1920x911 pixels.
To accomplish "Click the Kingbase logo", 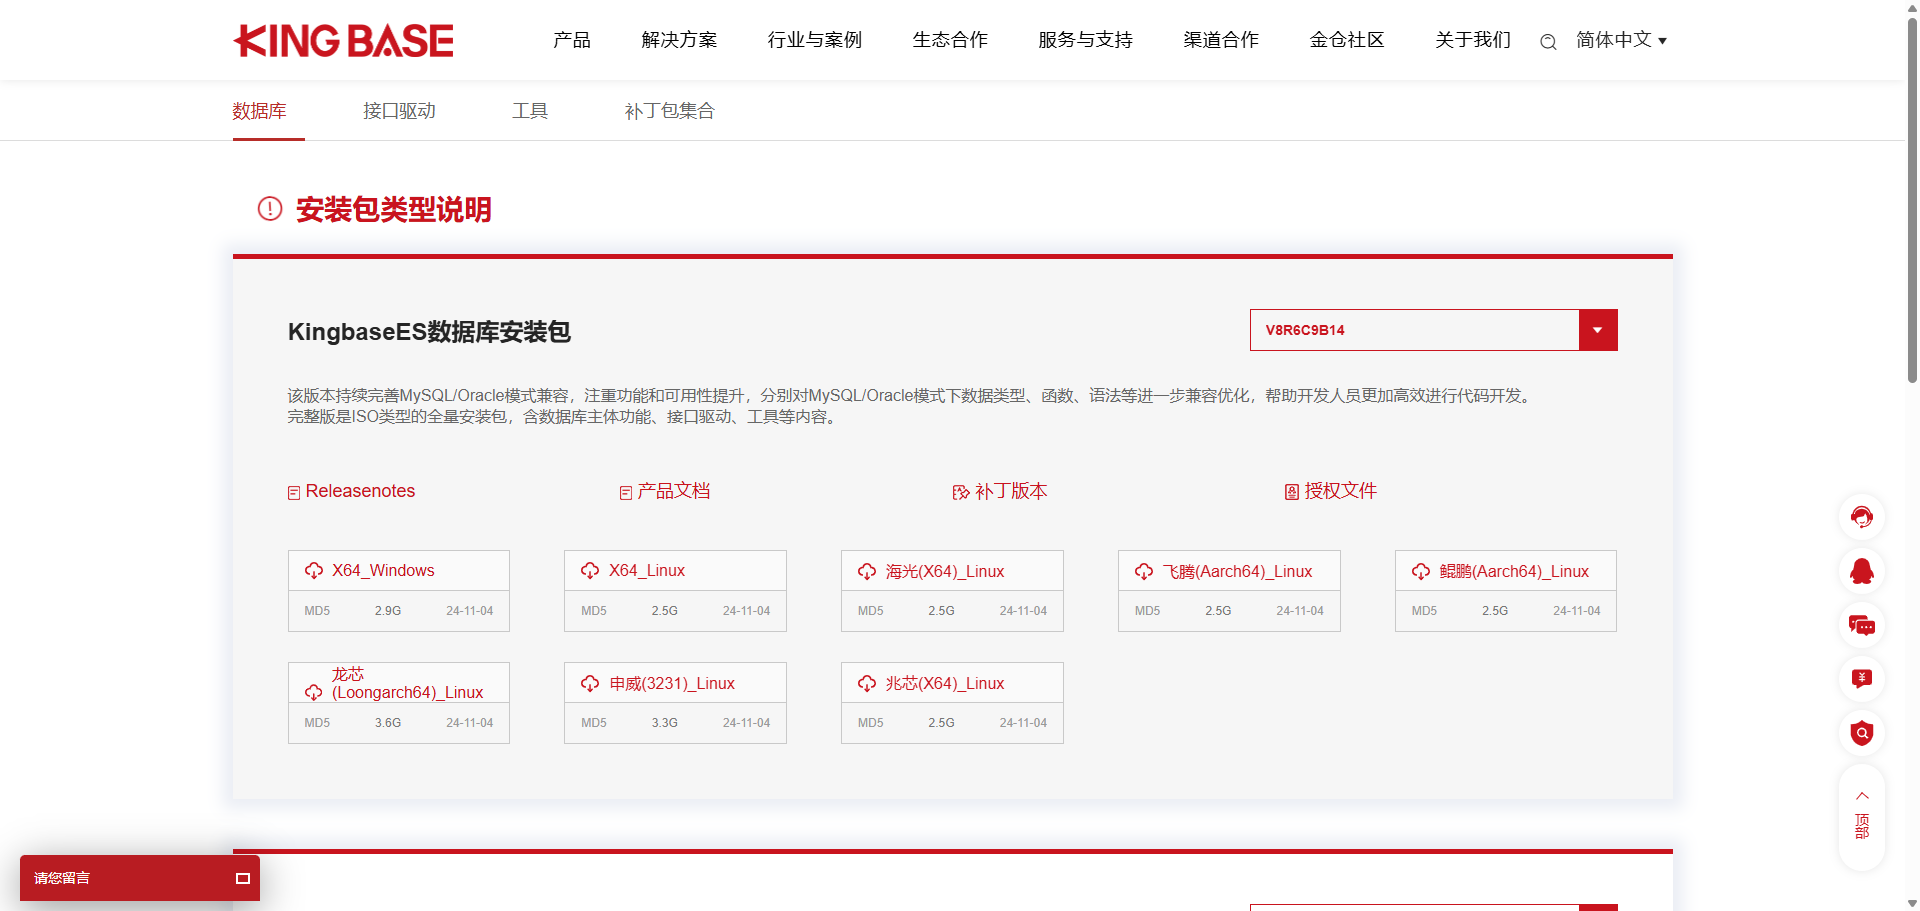I will [x=343, y=41].
